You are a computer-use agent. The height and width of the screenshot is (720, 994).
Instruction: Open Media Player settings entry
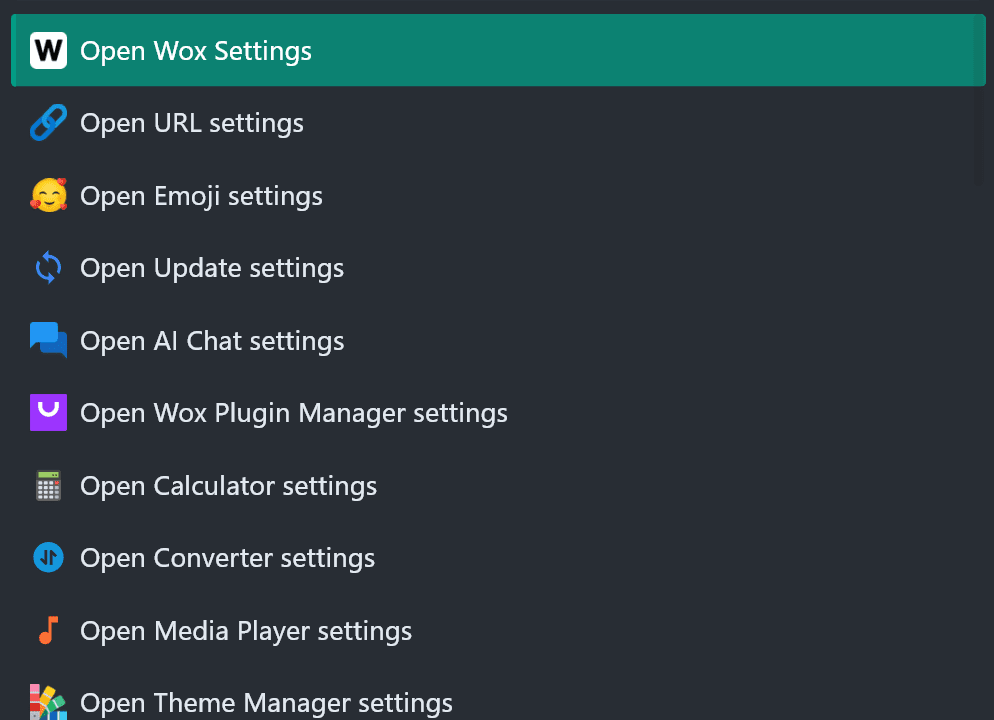[498, 630]
